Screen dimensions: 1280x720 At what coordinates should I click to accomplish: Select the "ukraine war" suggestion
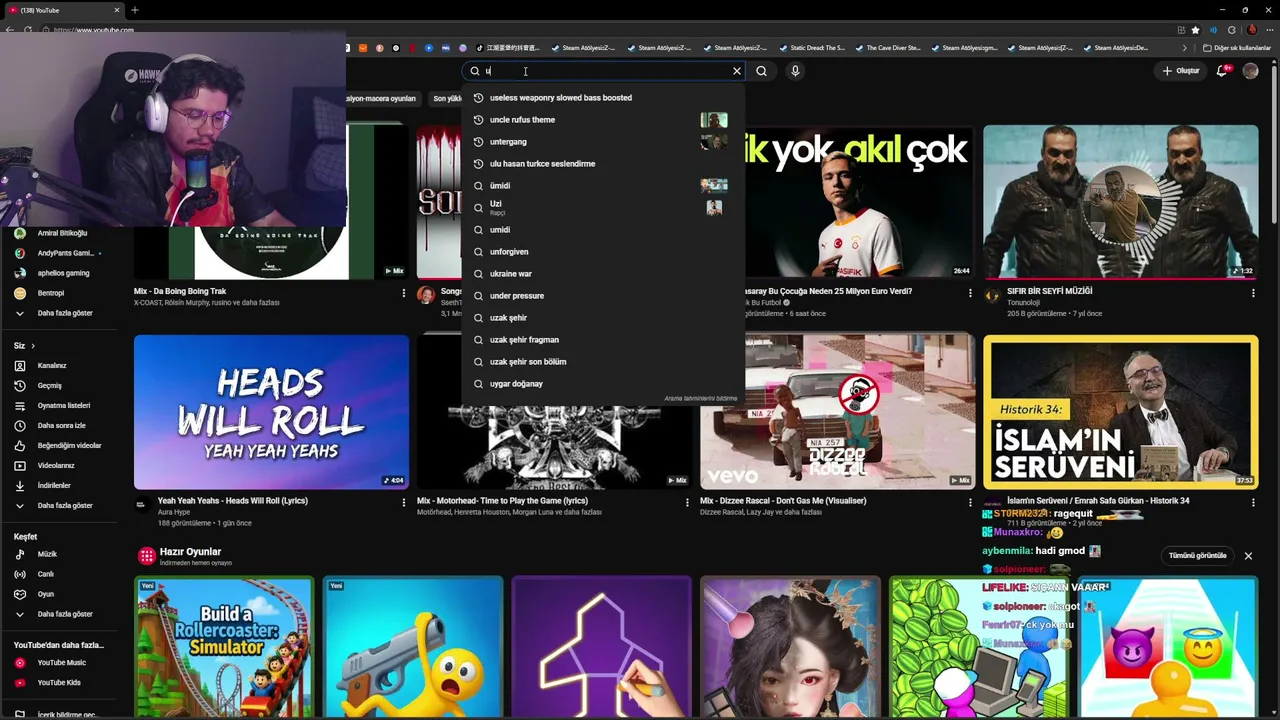point(603,274)
